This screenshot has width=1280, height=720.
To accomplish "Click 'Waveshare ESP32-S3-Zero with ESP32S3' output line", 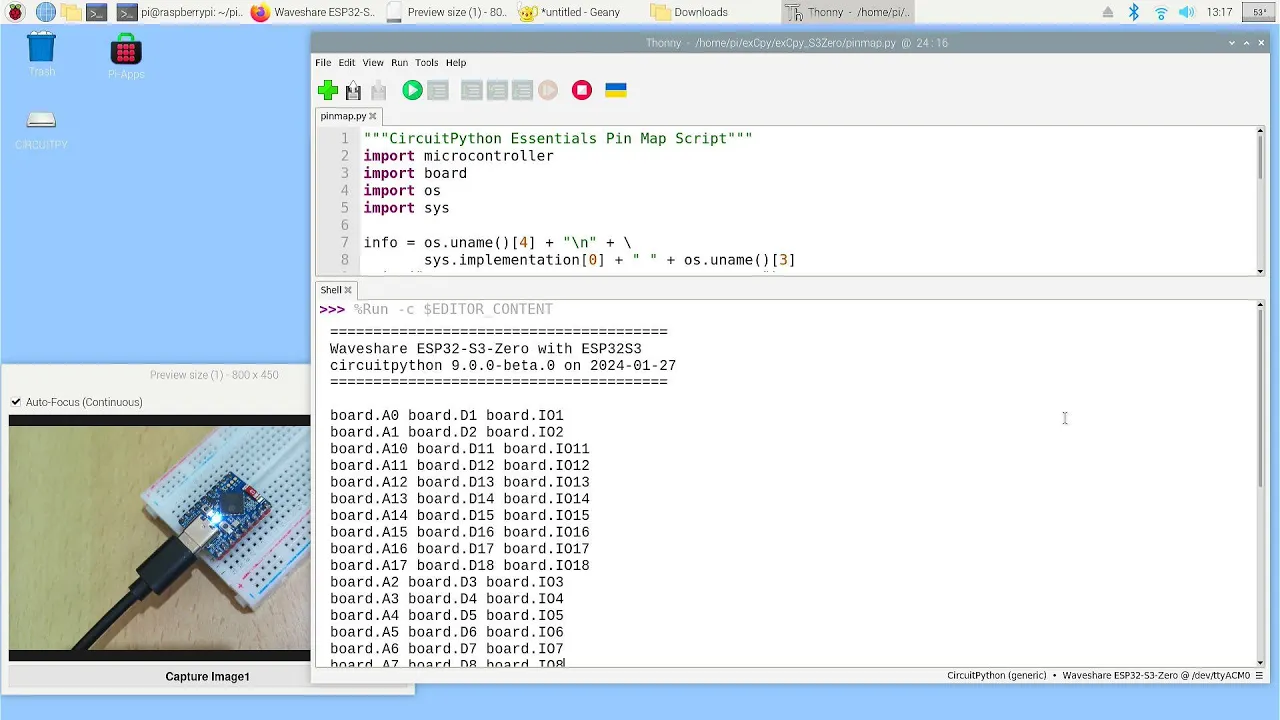I will click(486, 349).
